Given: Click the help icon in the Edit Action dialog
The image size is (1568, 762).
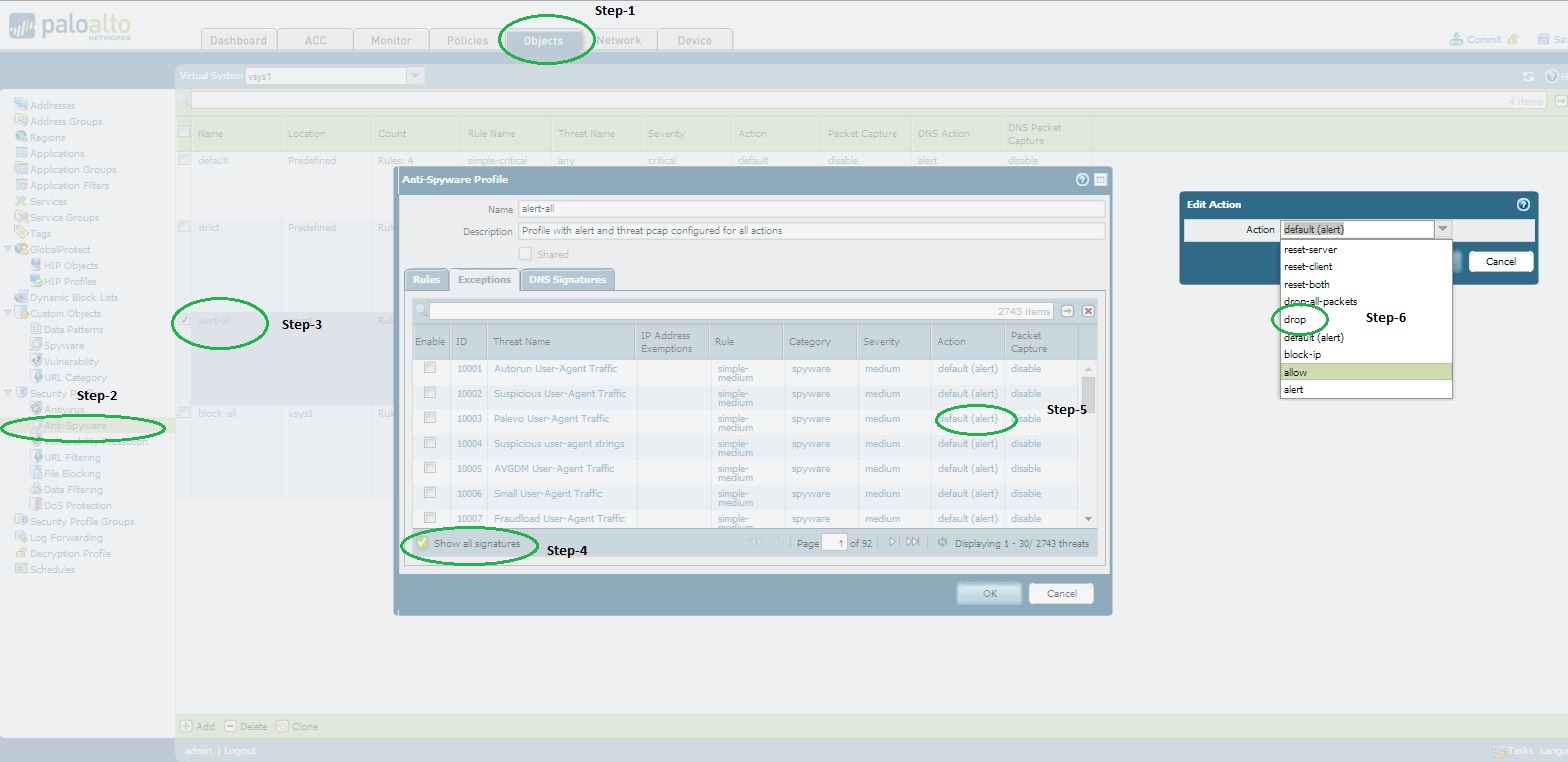Looking at the screenshot, I should [1523, 204].
